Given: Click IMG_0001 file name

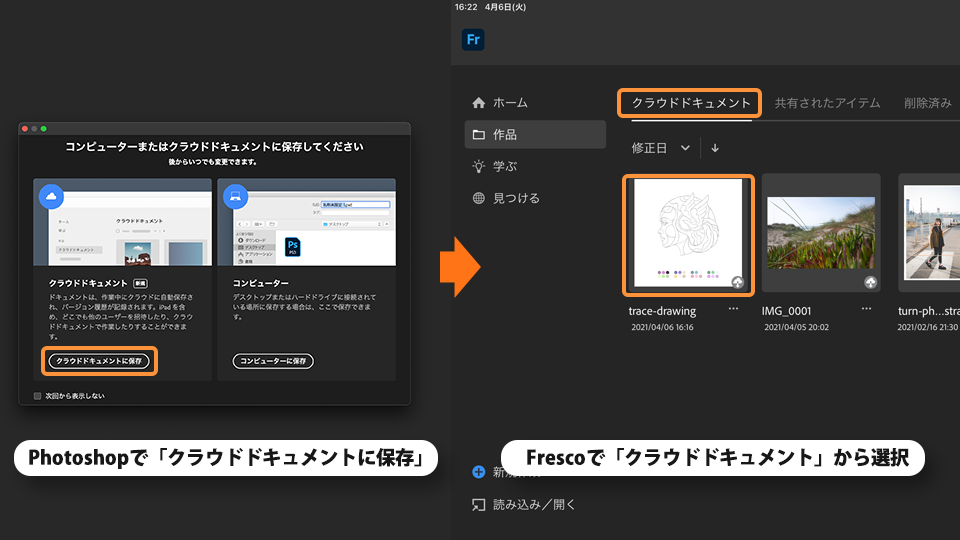Looking at the screenshot, I should tap(786, 311).
